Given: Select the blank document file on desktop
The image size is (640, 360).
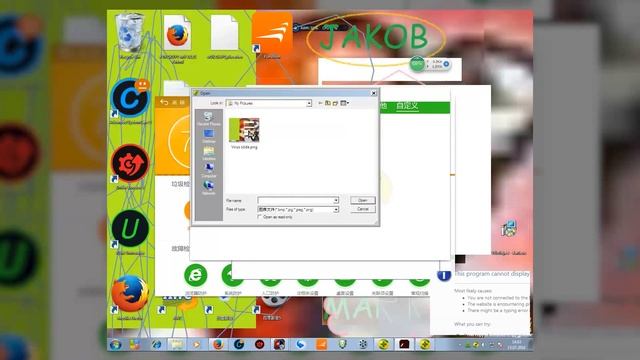Looking at the screenshot, I should tap(224, 37).
